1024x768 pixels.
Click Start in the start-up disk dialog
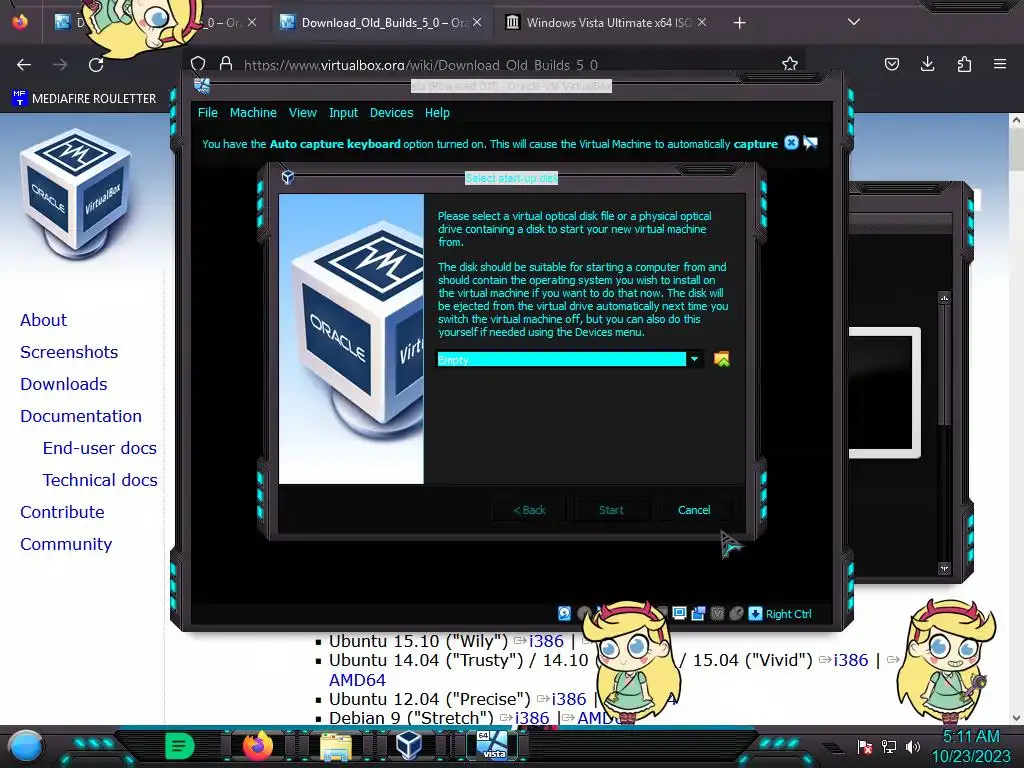pyautogui.click(x=611, y=510)
